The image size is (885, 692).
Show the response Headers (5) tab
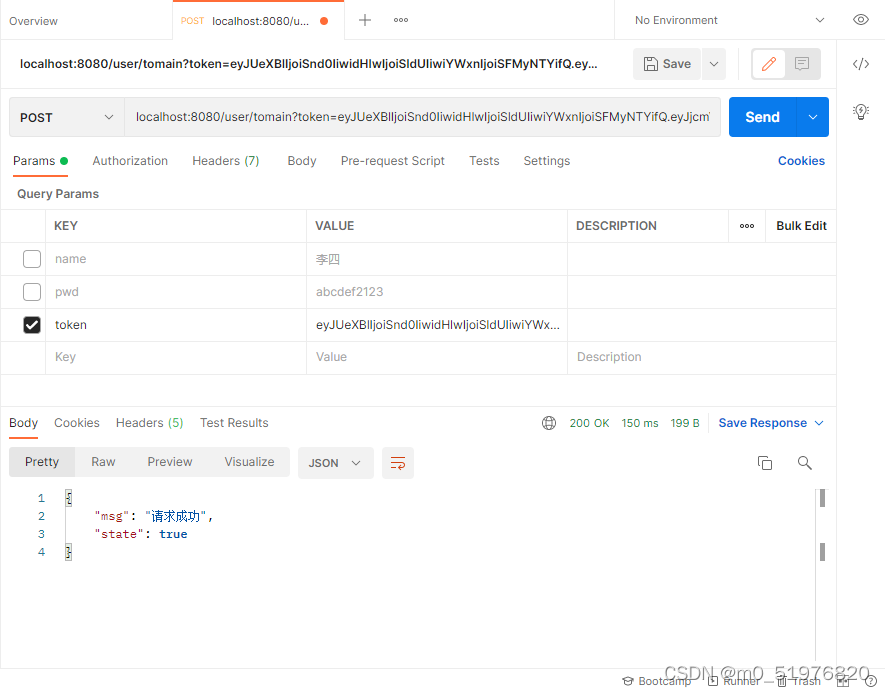[150, 423]
